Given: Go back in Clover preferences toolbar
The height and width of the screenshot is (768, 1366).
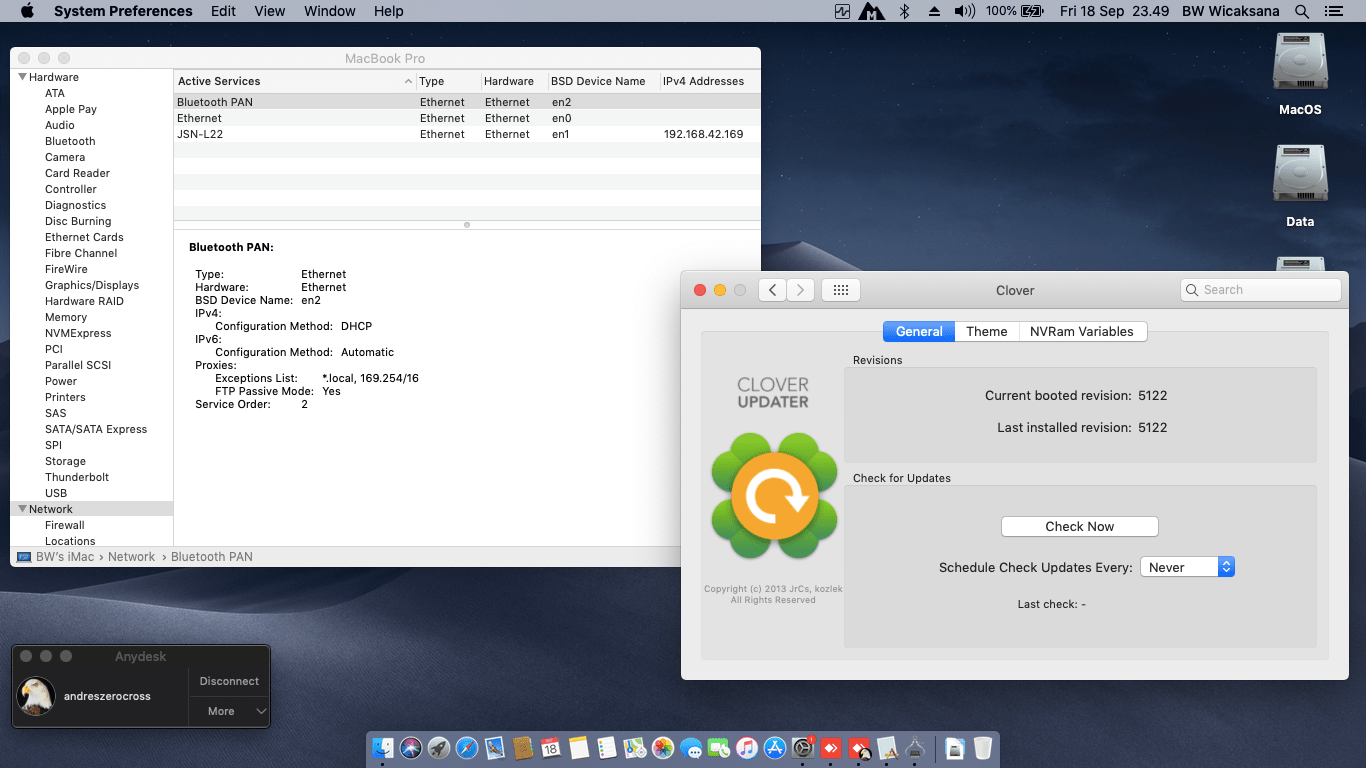Looking at the screenshot, I should 772,290.
